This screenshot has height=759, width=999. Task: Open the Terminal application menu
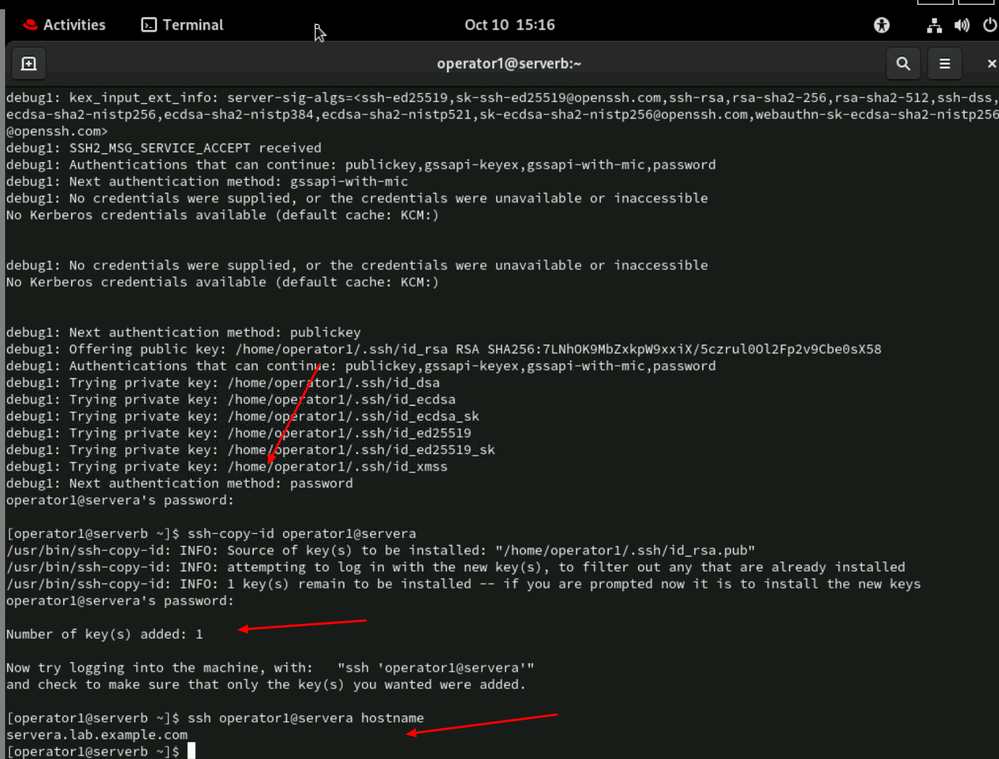(x=192, y=25)
